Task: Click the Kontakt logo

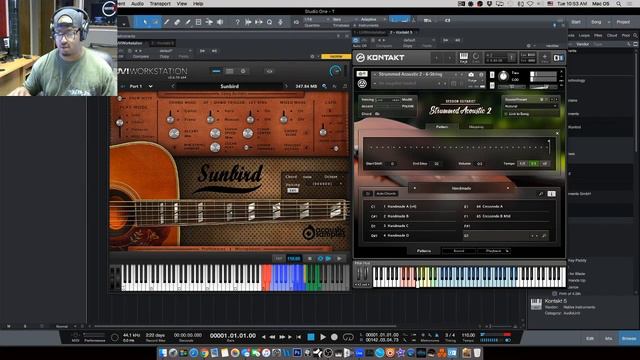Action: click(x=380, y=58)
